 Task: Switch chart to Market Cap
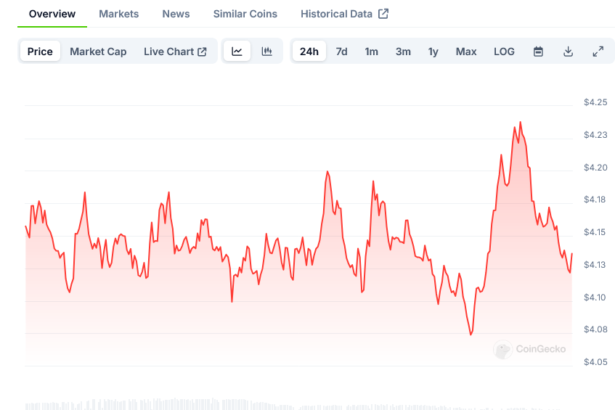click(x=98, y=51)
